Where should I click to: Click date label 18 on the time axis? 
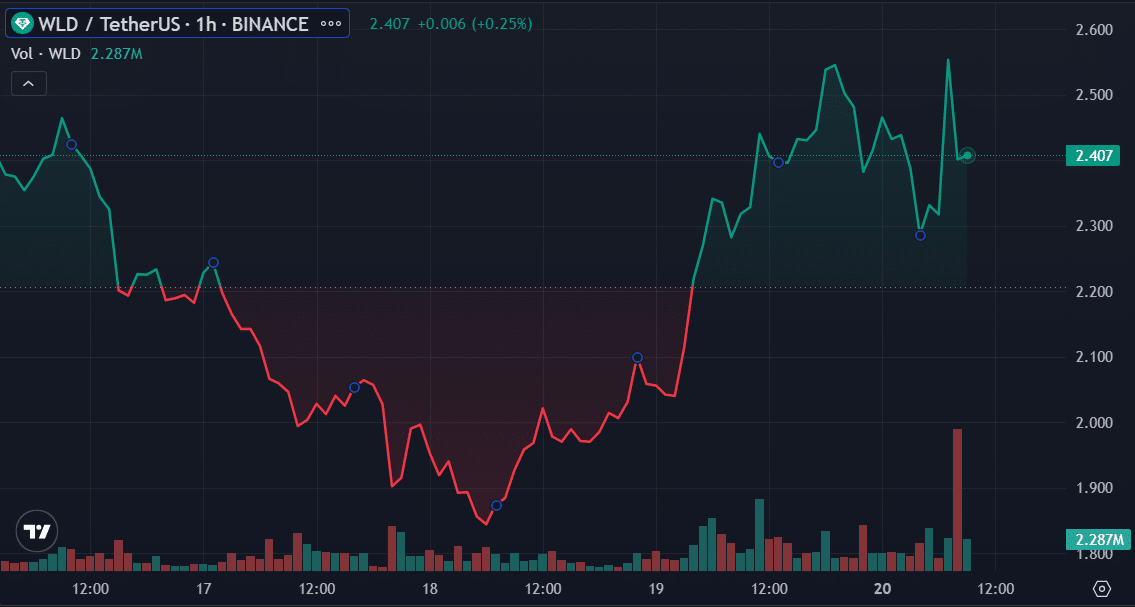430,589
